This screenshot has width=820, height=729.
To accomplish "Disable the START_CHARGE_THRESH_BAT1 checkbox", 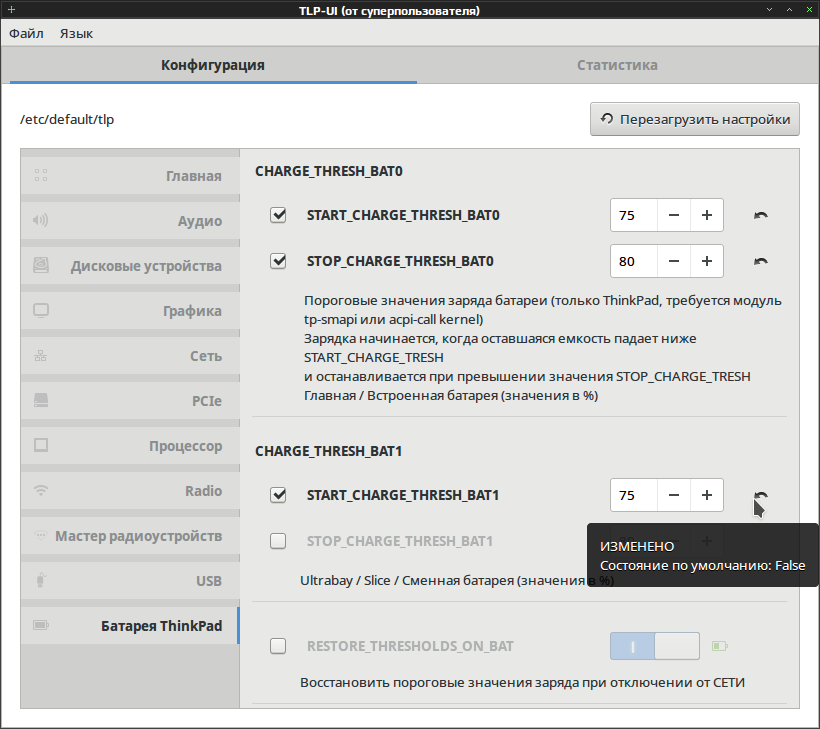I will tap(278, 495).
